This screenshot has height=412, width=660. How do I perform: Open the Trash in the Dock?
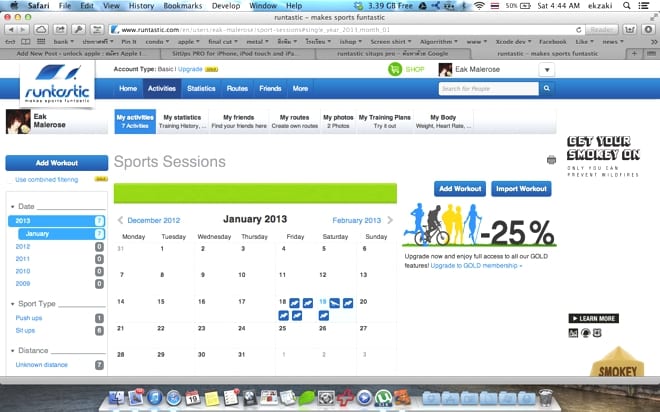[545, 397]
